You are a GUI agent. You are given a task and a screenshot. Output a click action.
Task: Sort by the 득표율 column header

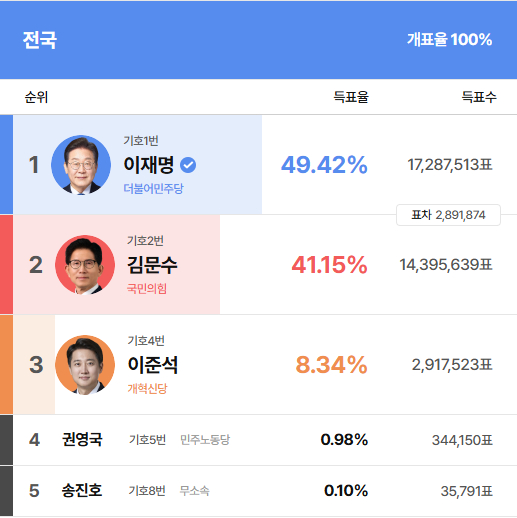pyautogui.click(x=351, y=97)
